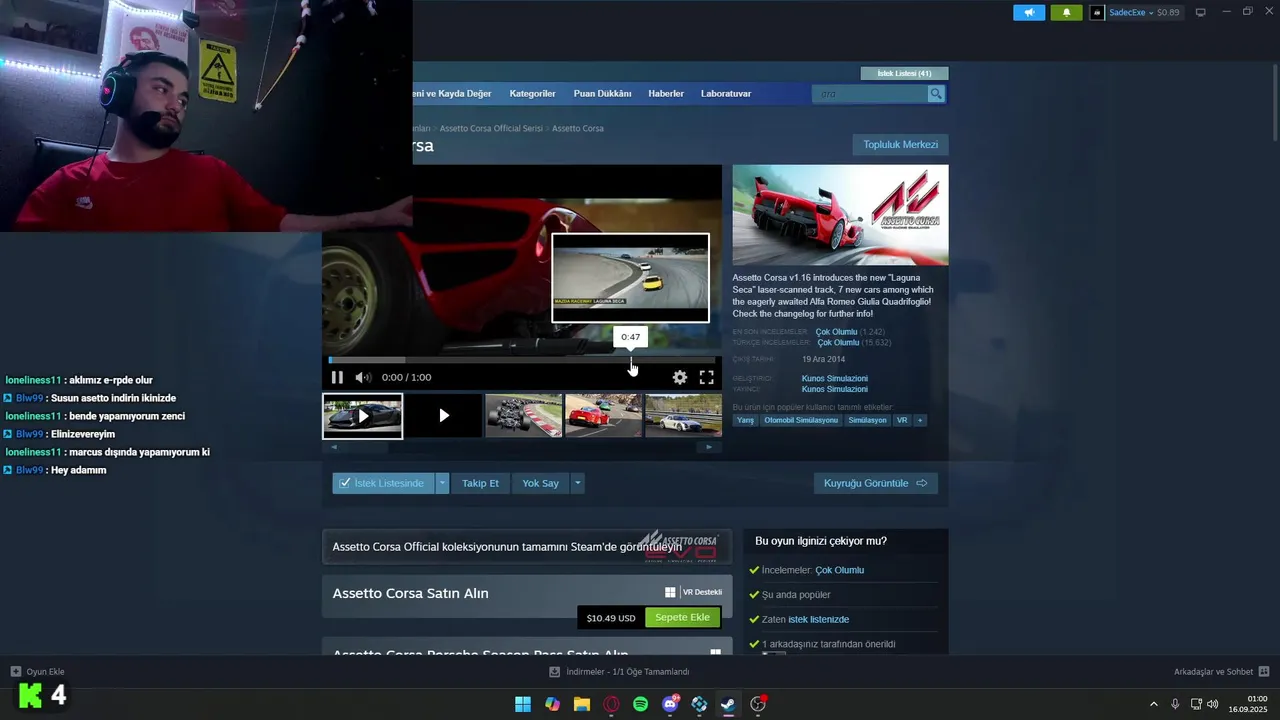Open İndirmeler downloads status
Screen dimensions: 1280x720
click(x=620, y=672)
